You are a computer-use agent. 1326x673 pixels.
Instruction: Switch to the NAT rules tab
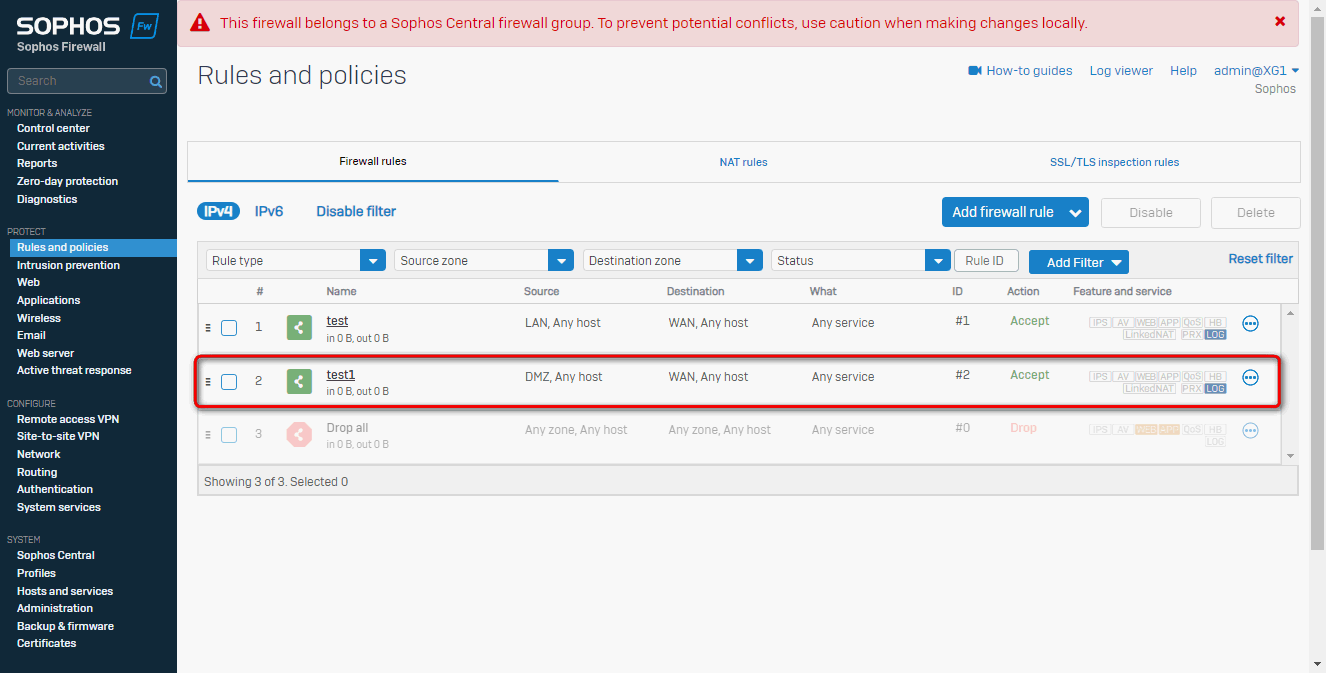[743, 162]
